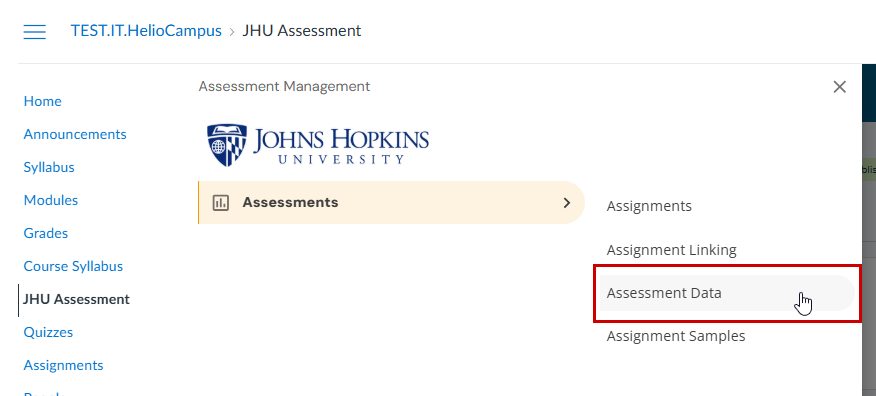Open Course Syllabus link

point(73,266)
